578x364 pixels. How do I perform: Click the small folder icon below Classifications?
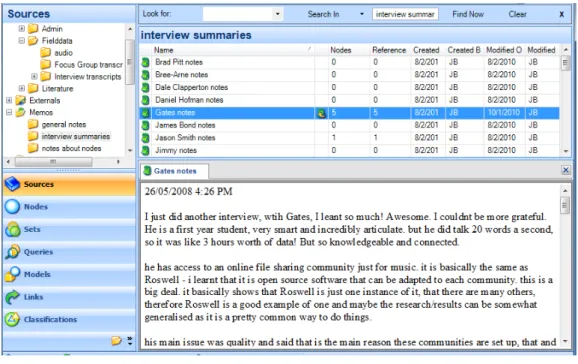point(116,340)
